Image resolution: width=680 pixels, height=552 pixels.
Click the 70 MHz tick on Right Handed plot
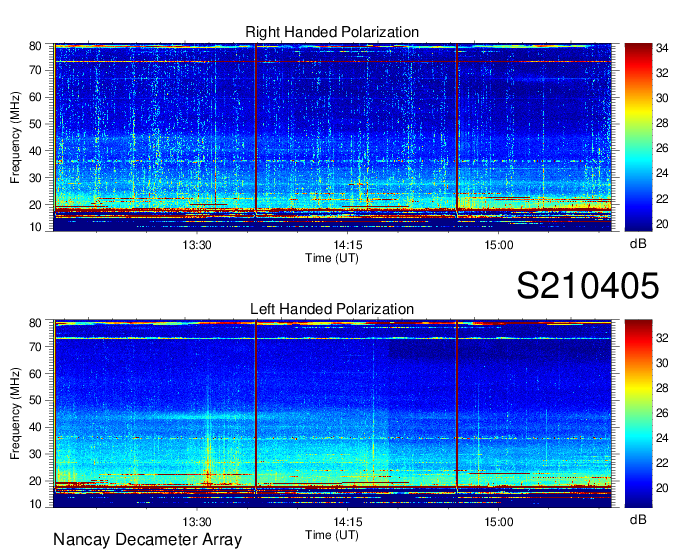pyautogui.click(x=35, y=70)
